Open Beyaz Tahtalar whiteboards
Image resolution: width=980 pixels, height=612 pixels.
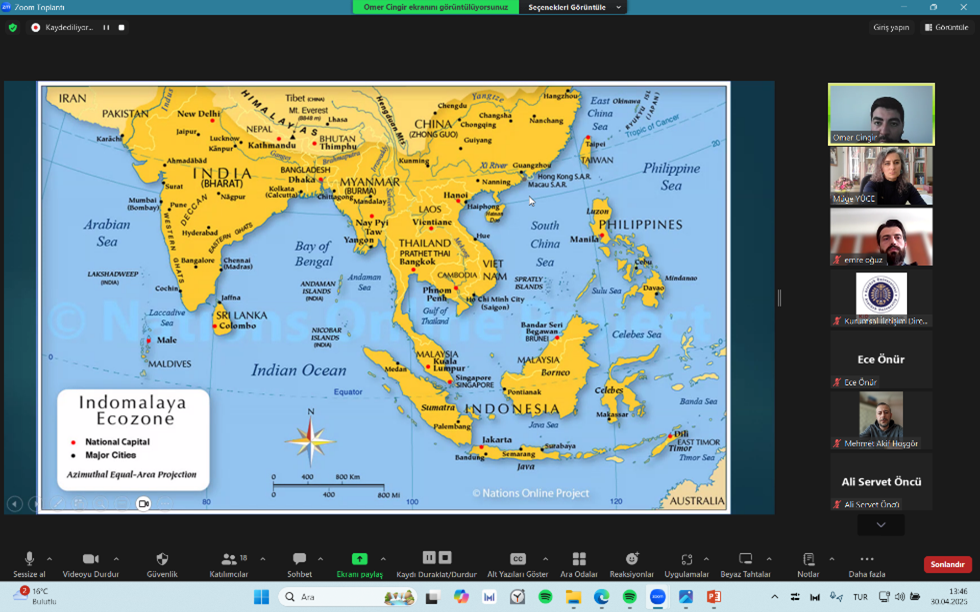click(745, 564)
